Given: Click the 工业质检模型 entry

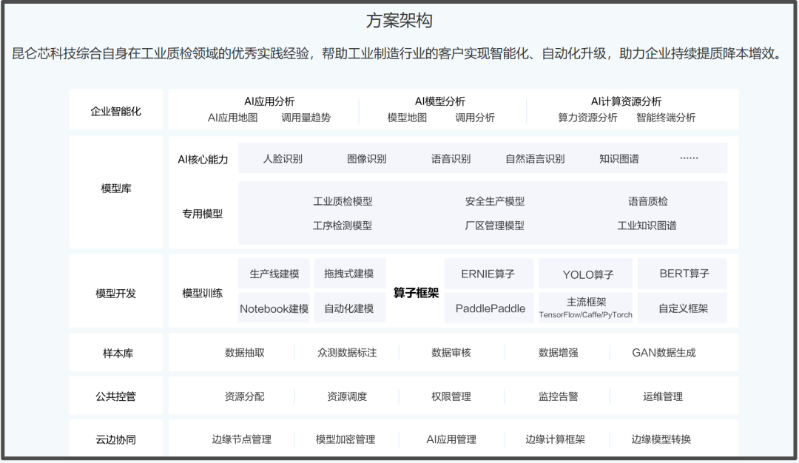Looking at the screenshot, I should click(342, 201).
